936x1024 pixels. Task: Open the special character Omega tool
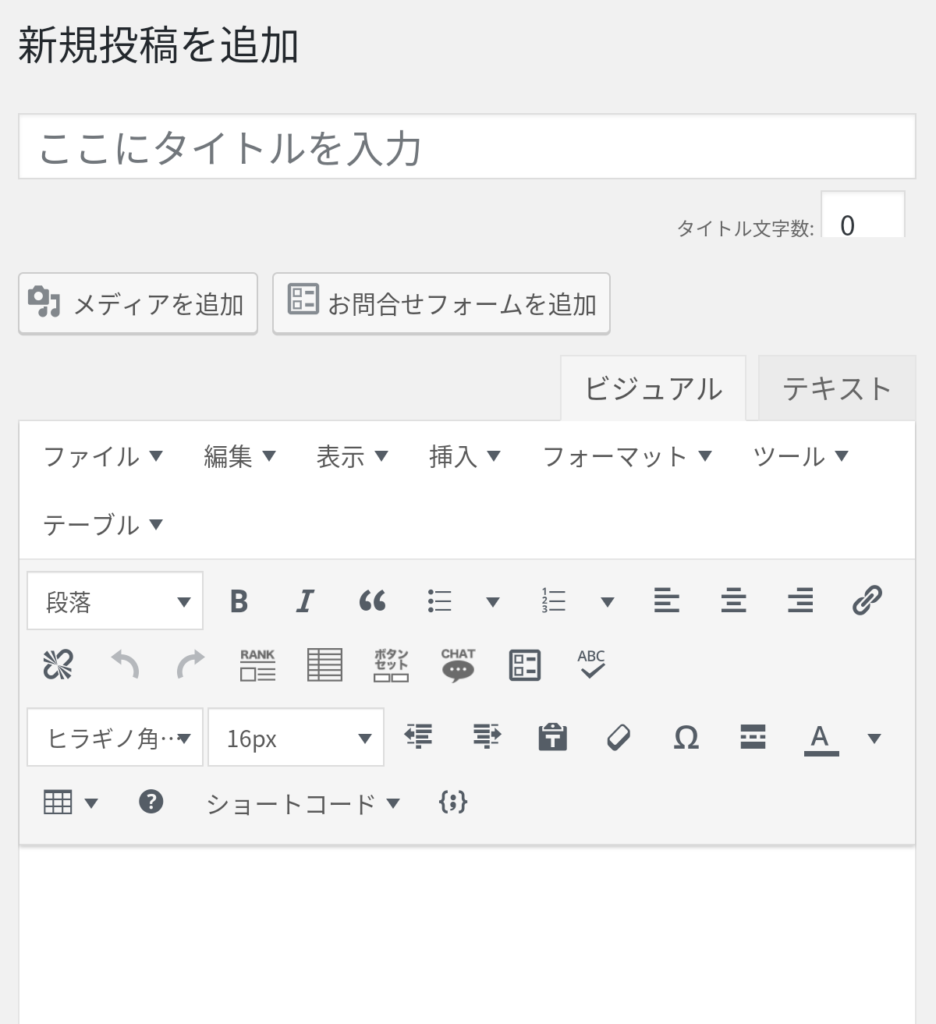click(686, 738)
